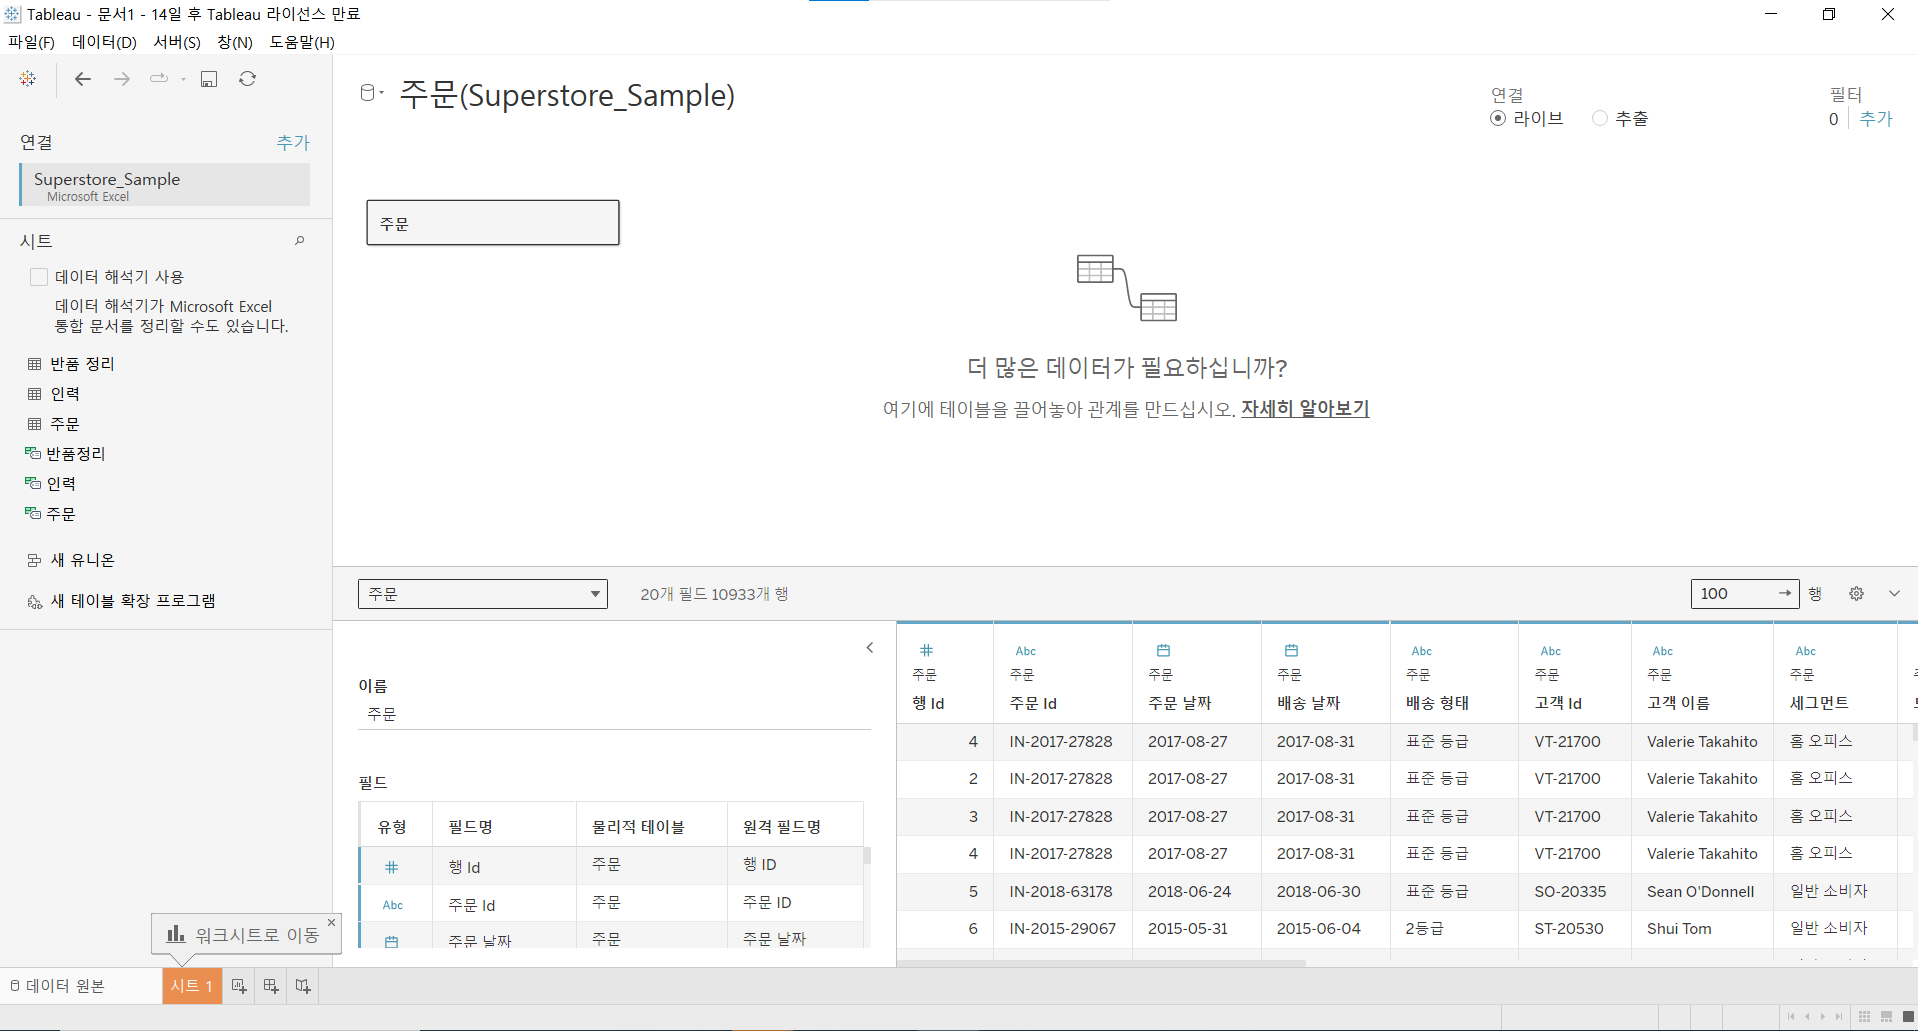Expand the chevron at right of grid toolbar

[1894, 593]
